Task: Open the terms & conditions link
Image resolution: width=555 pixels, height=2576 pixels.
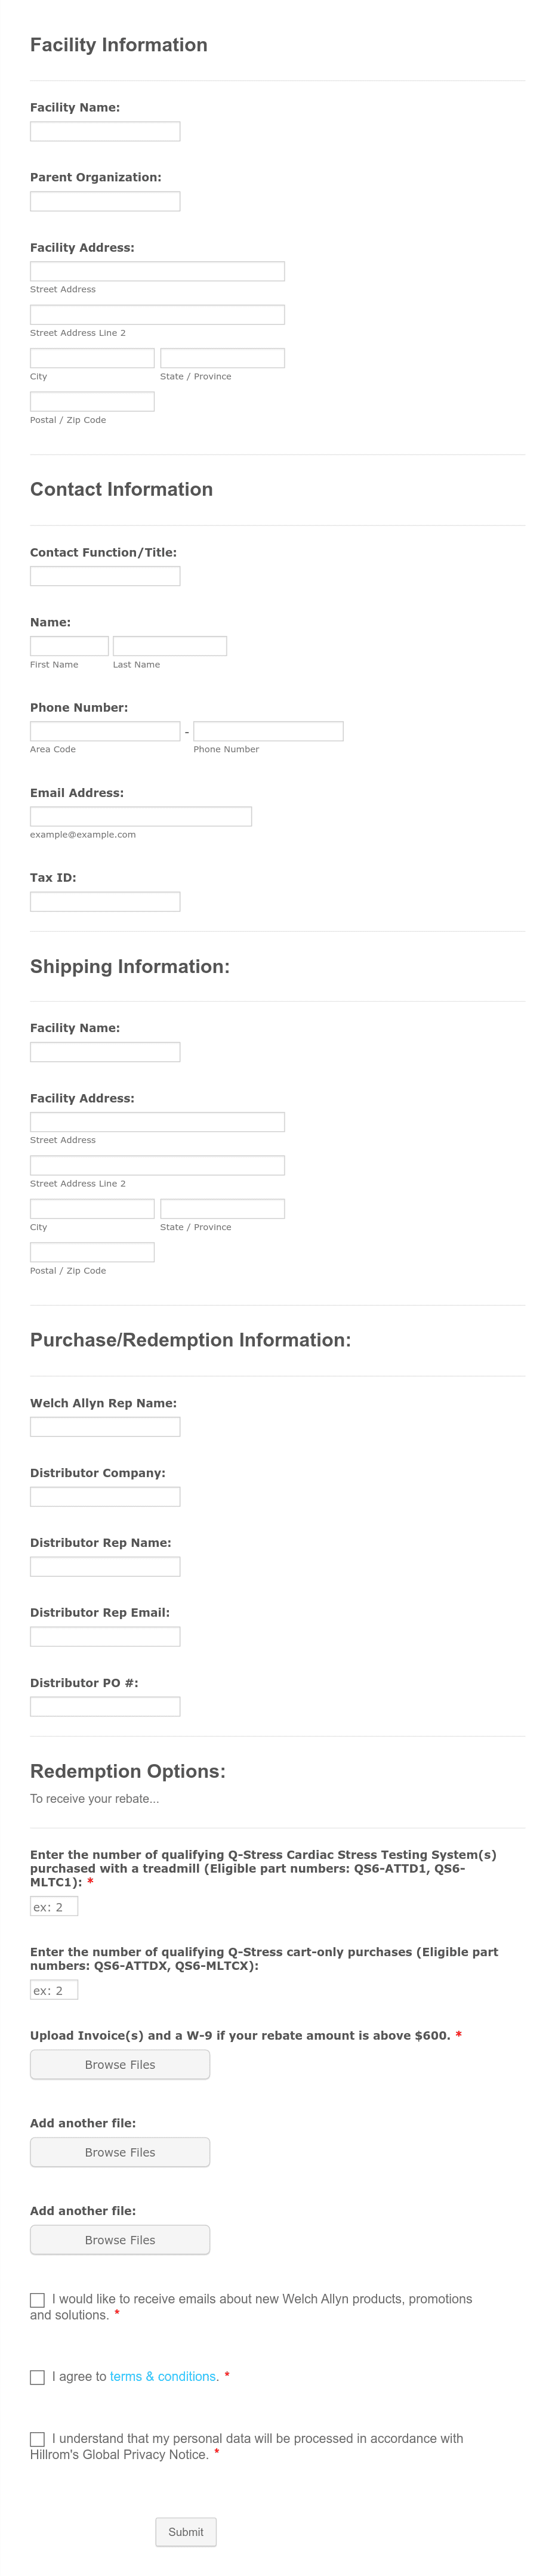Action: tap(164, 2377)
